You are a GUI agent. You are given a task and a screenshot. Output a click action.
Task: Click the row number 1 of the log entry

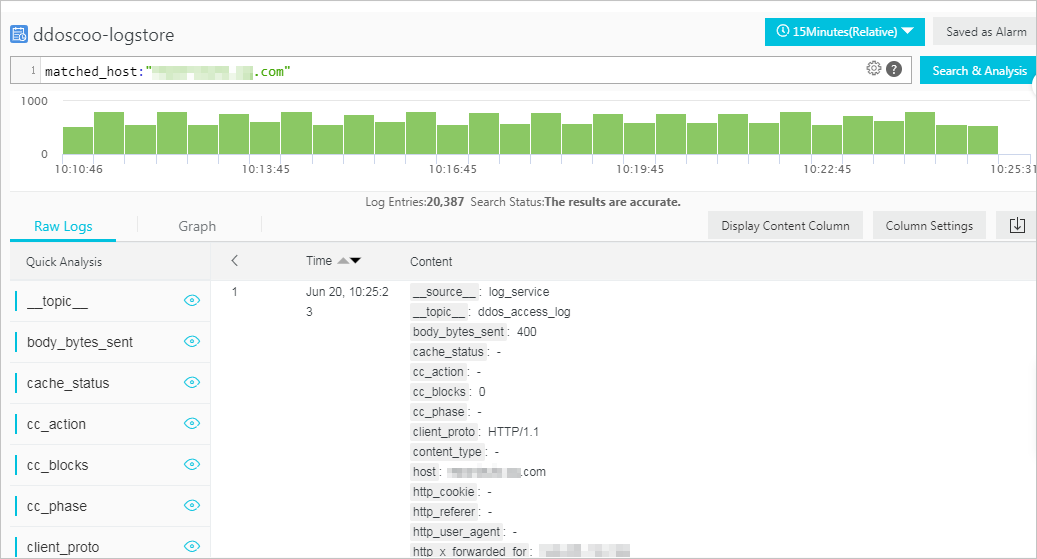point(234,292)
